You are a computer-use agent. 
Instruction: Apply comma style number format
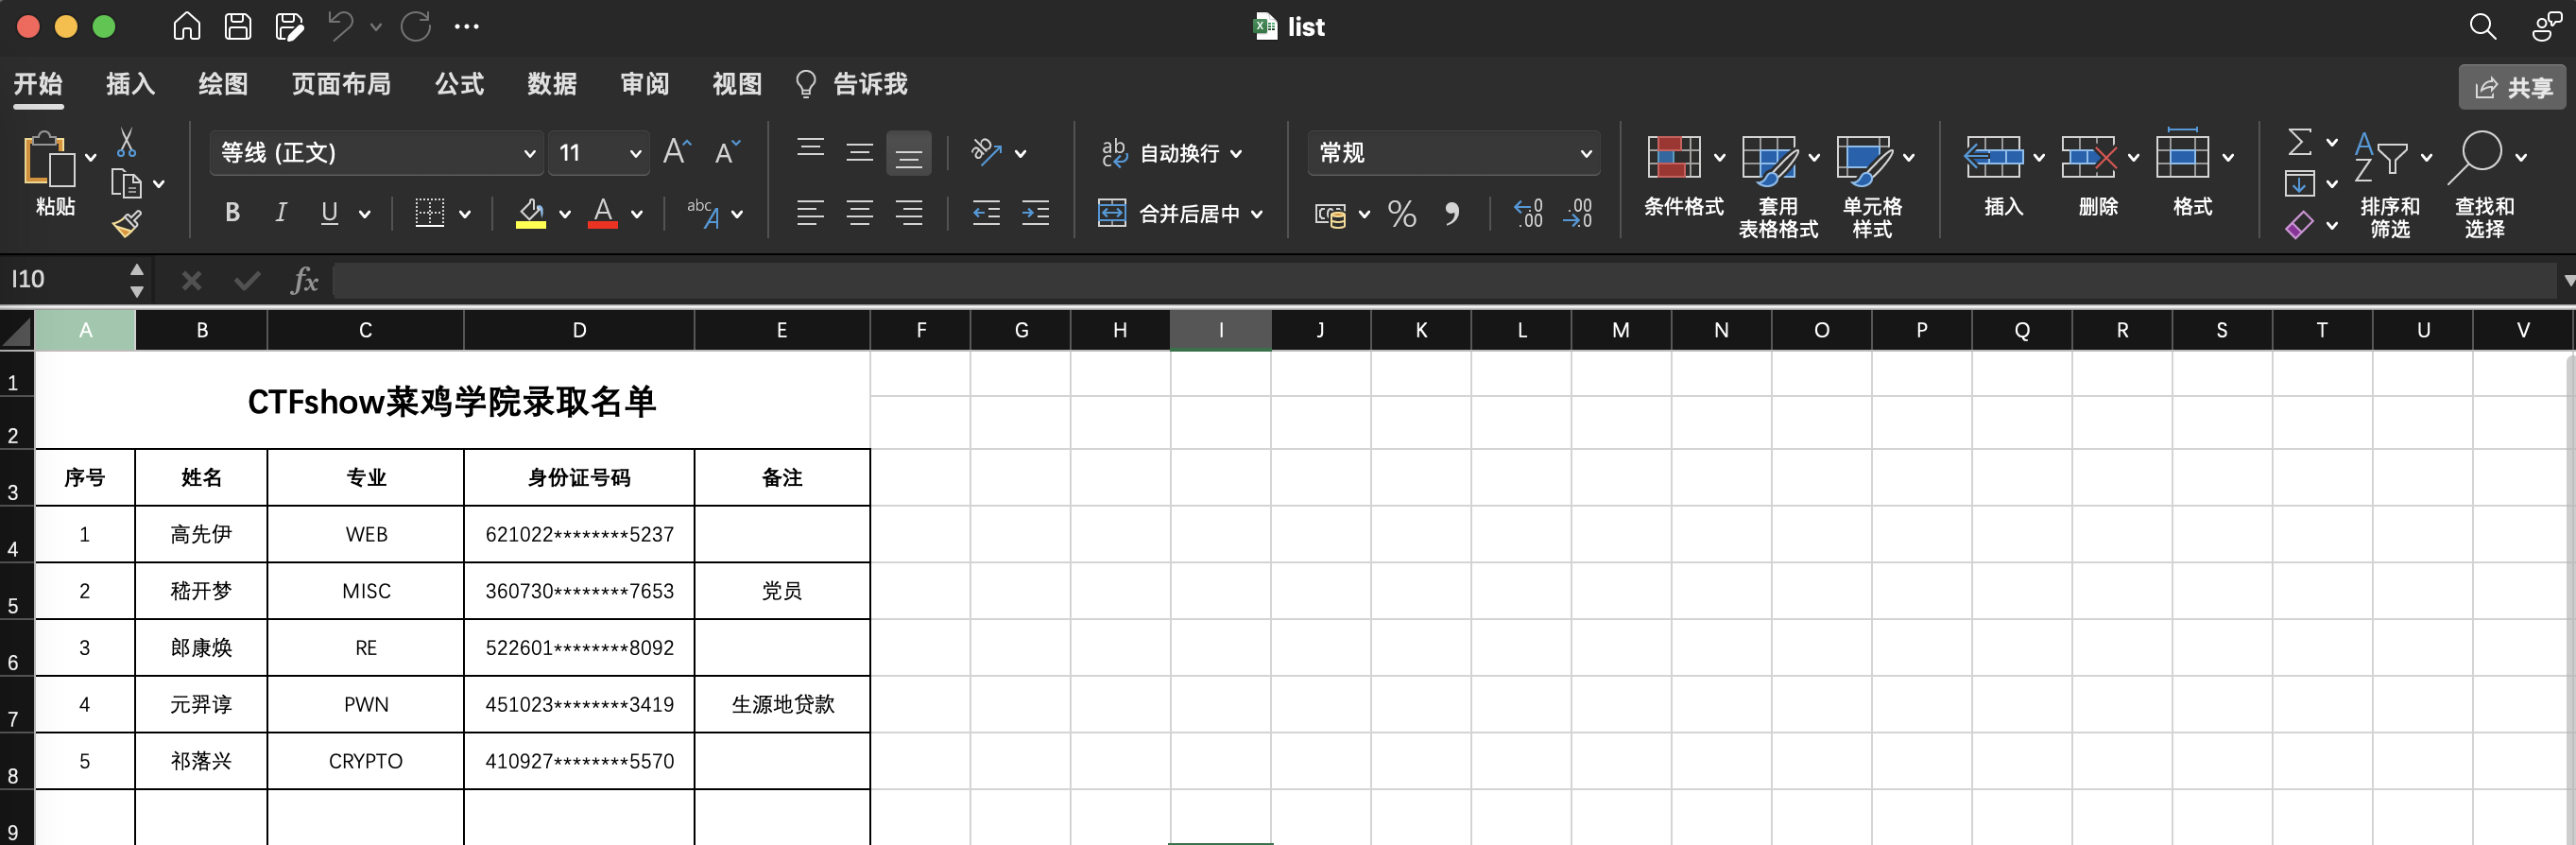(x=1452, y=213)
